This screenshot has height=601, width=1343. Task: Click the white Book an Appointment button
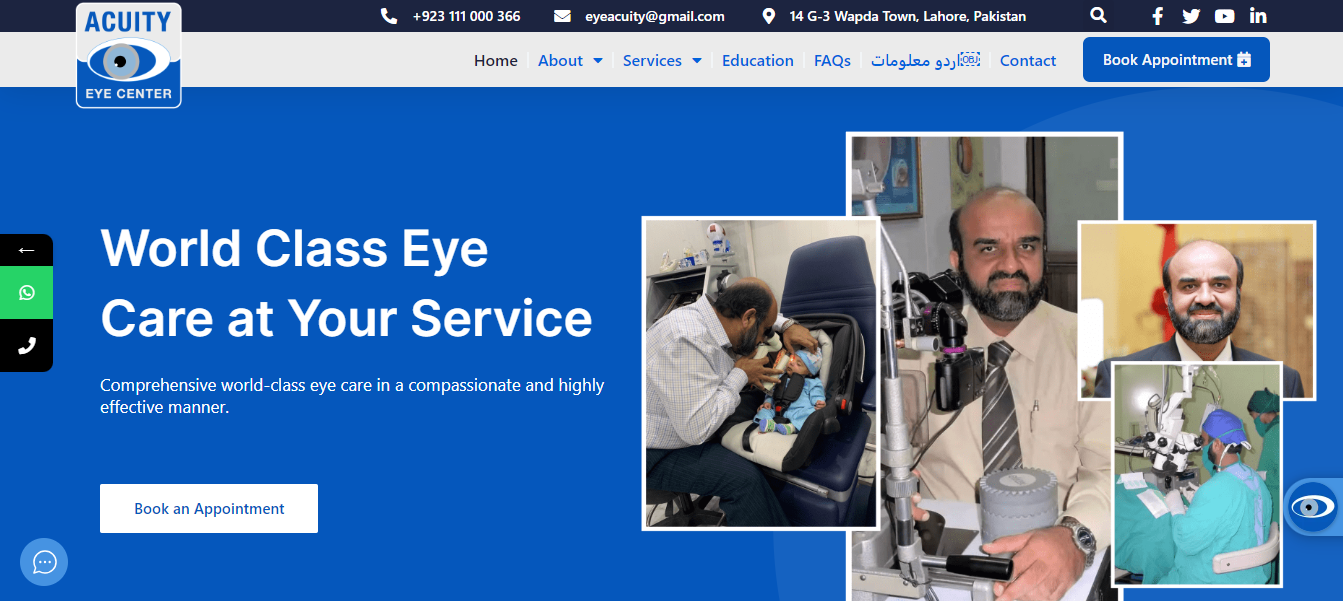pos(209,509)
